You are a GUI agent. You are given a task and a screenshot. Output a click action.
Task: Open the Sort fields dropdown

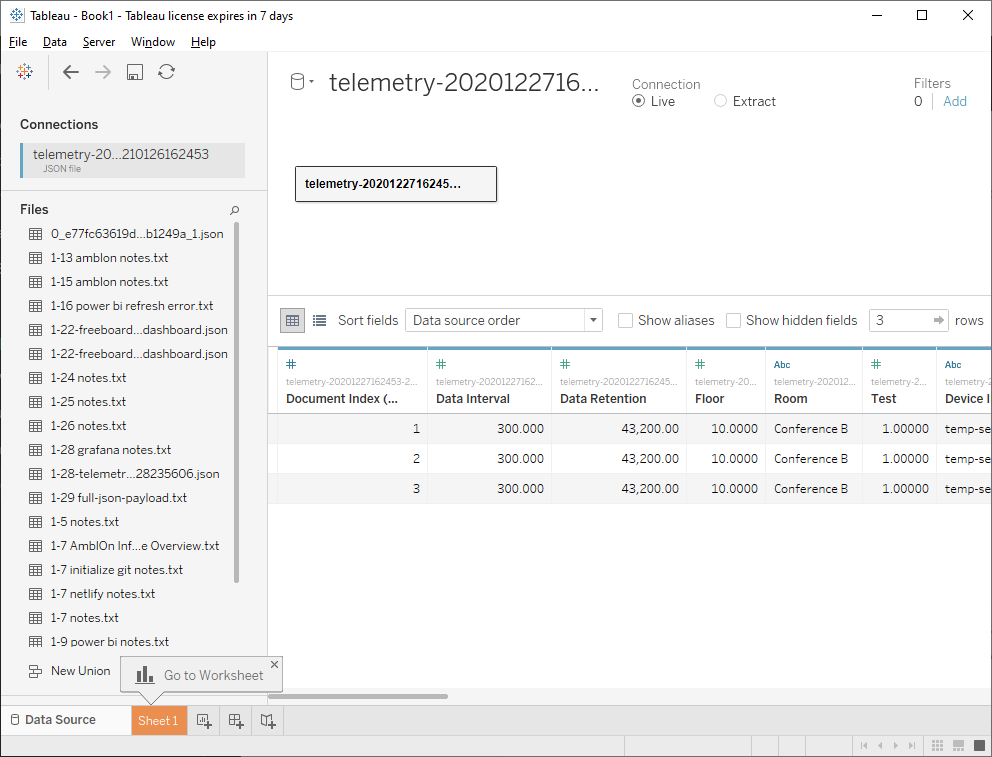[504, 321]
